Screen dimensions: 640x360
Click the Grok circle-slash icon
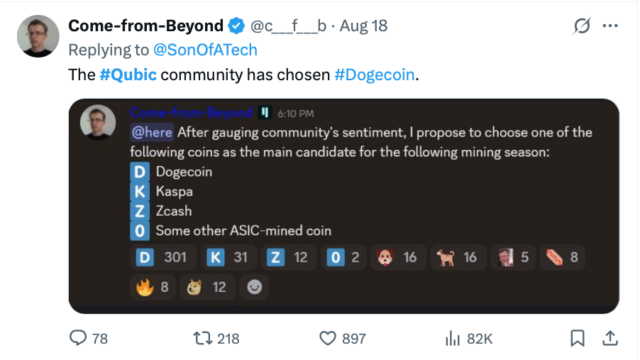pos(581,26)
